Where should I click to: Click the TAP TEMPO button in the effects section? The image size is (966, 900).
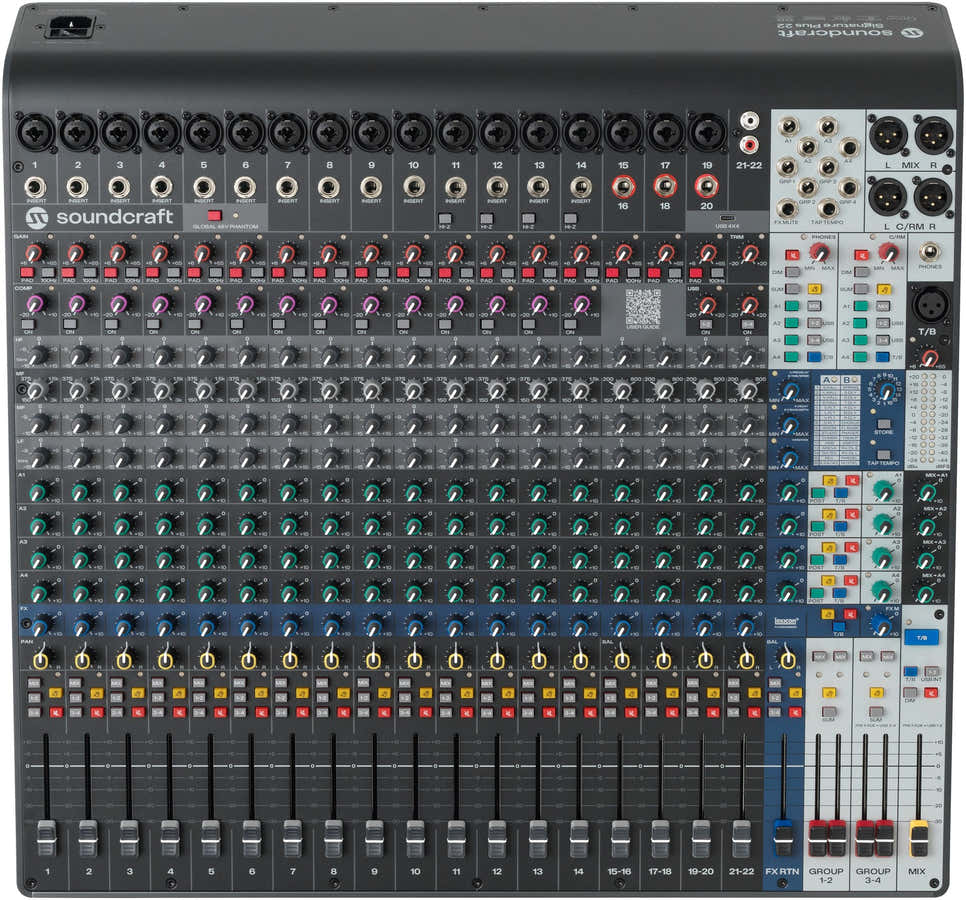[x=883, y=455]
